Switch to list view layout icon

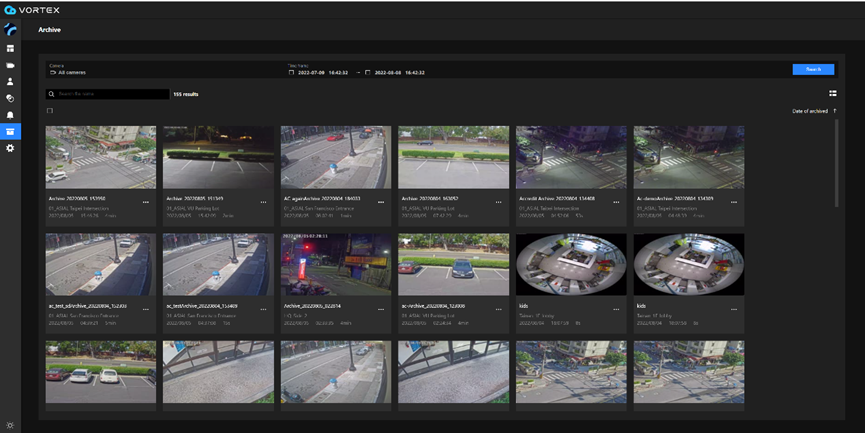coord(832,94)
